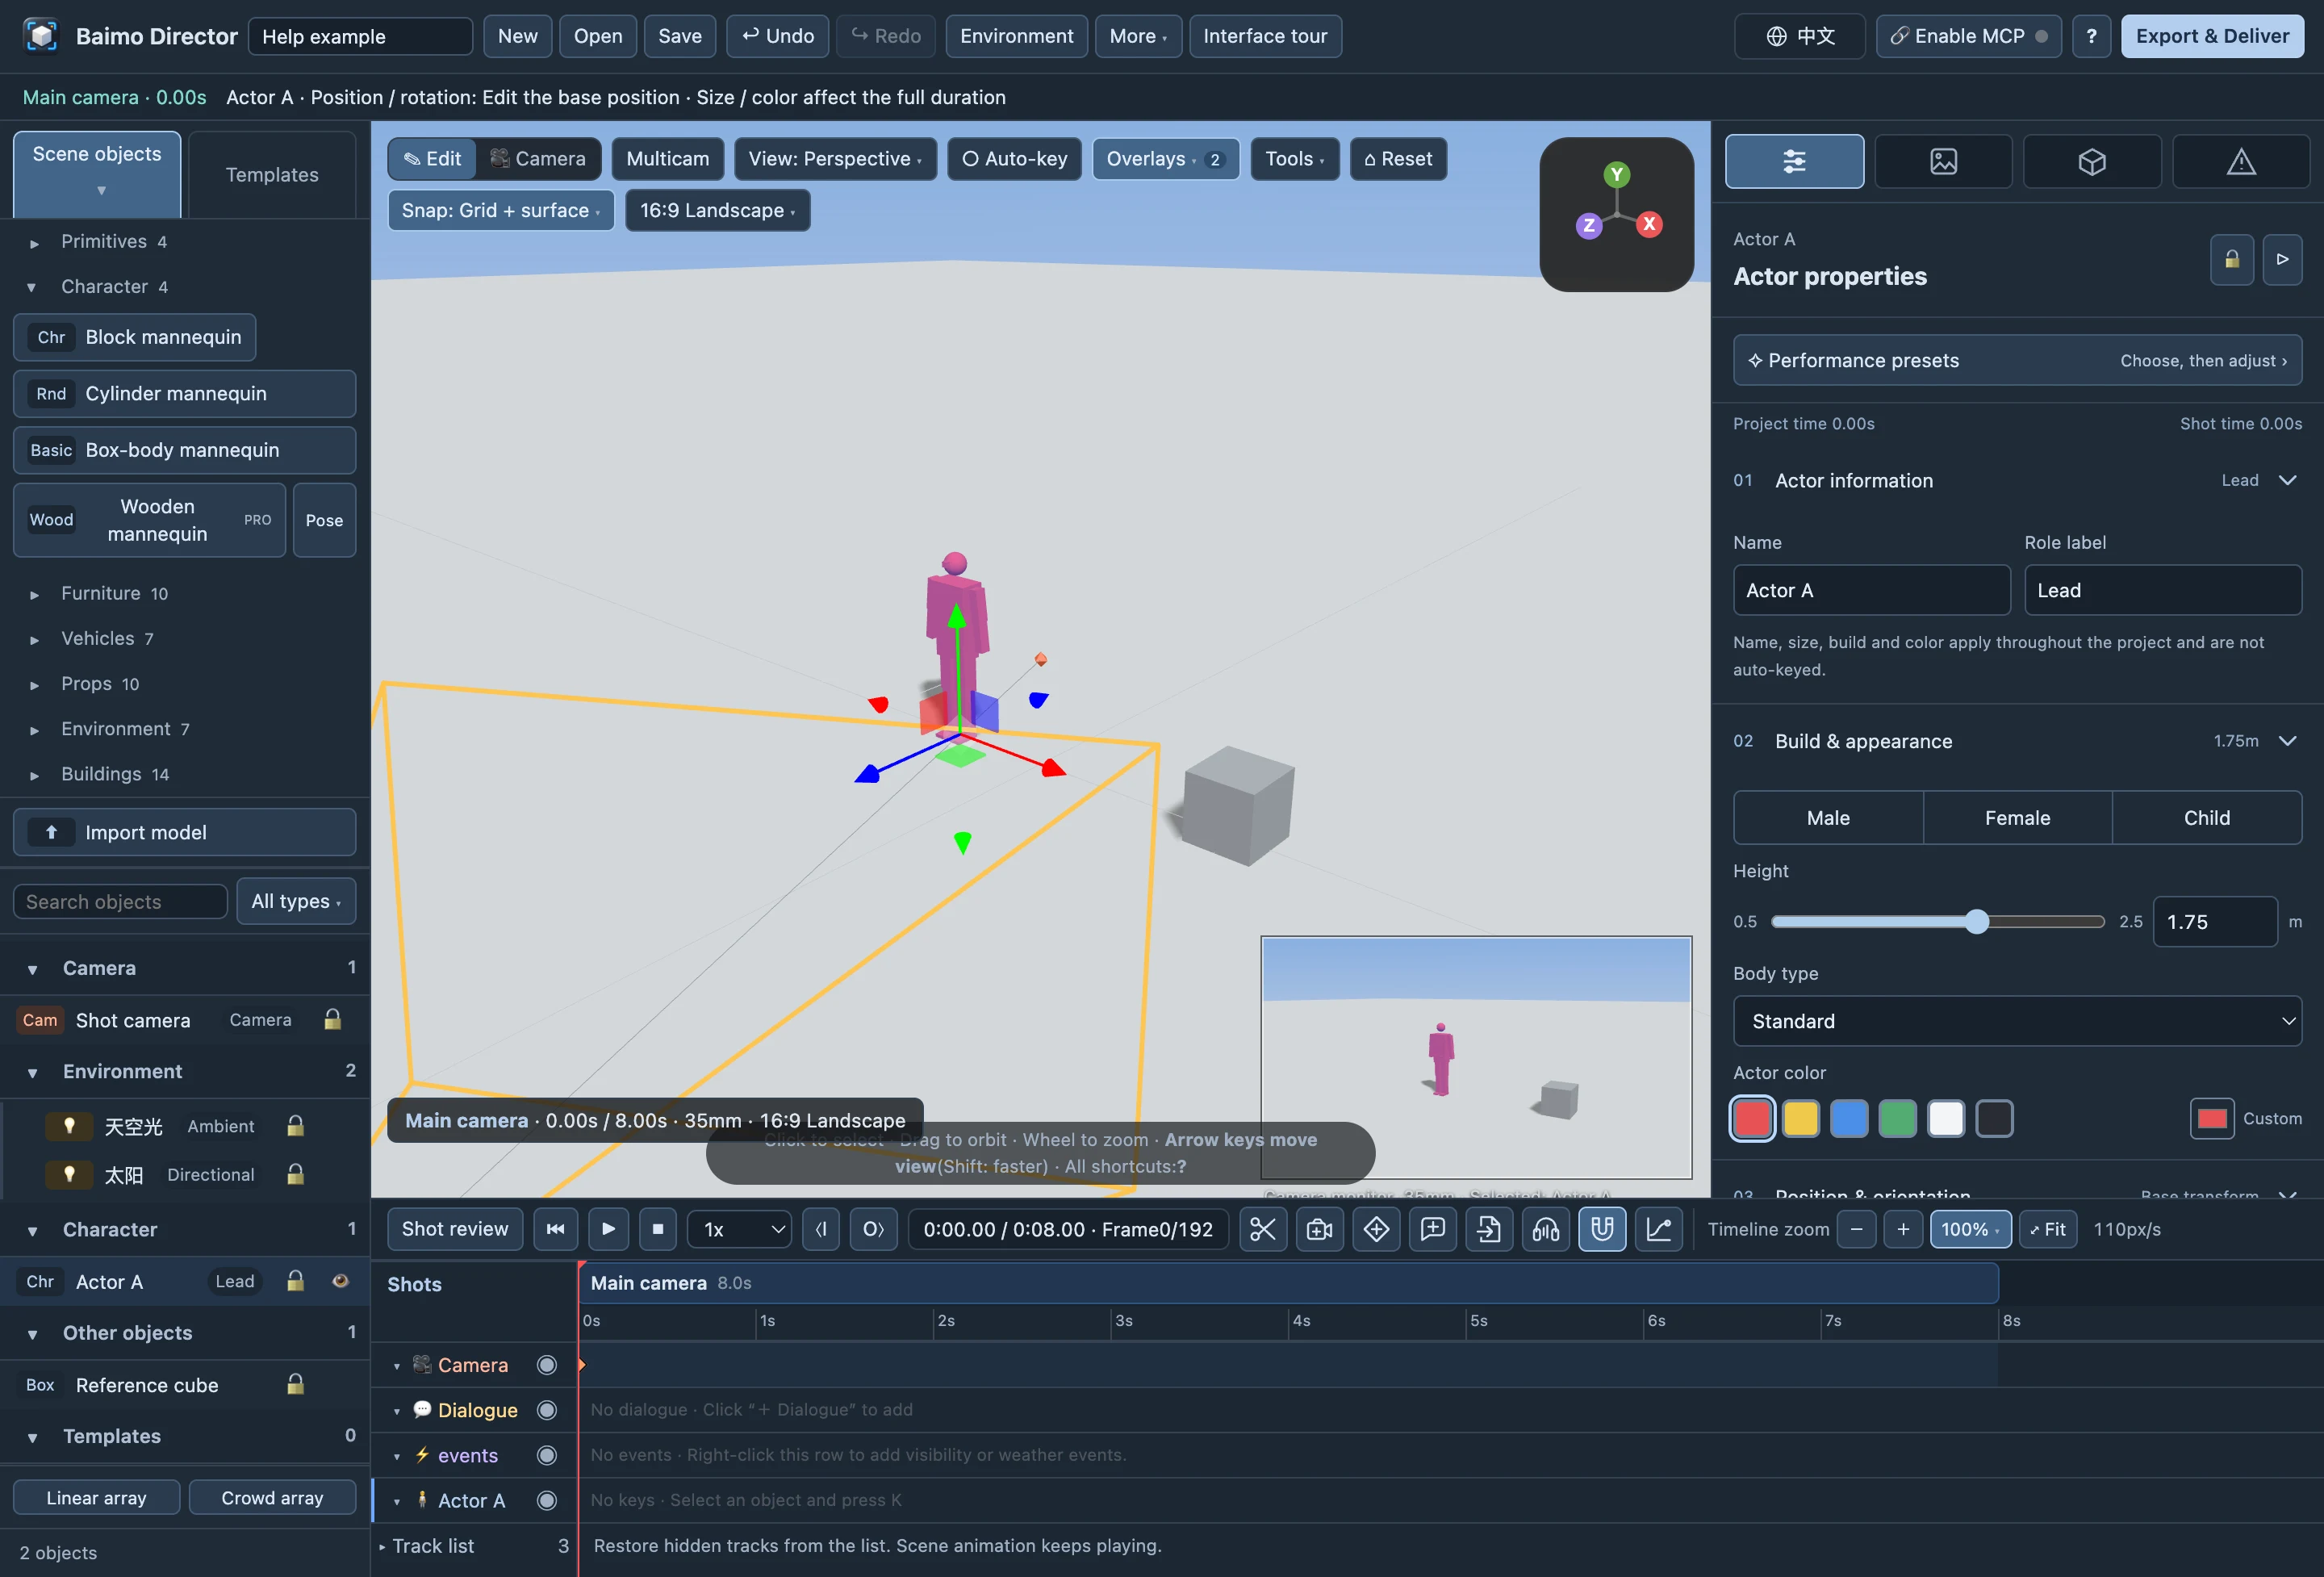Click the import file icon in timeline toolbar

click(1489, 1229)
